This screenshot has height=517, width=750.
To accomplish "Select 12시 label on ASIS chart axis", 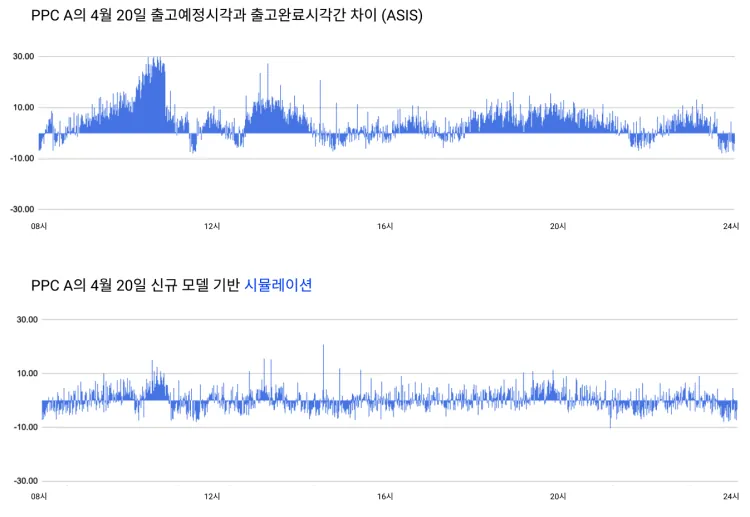I will pos(212,227).
